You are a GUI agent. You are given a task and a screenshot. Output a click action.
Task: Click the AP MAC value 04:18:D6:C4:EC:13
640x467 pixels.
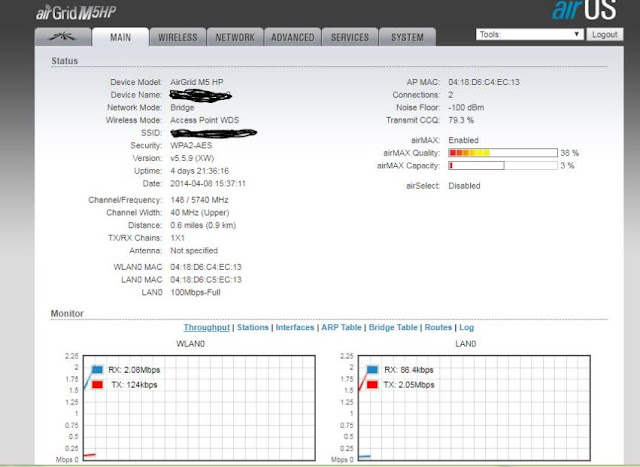[x=484, y=82]
